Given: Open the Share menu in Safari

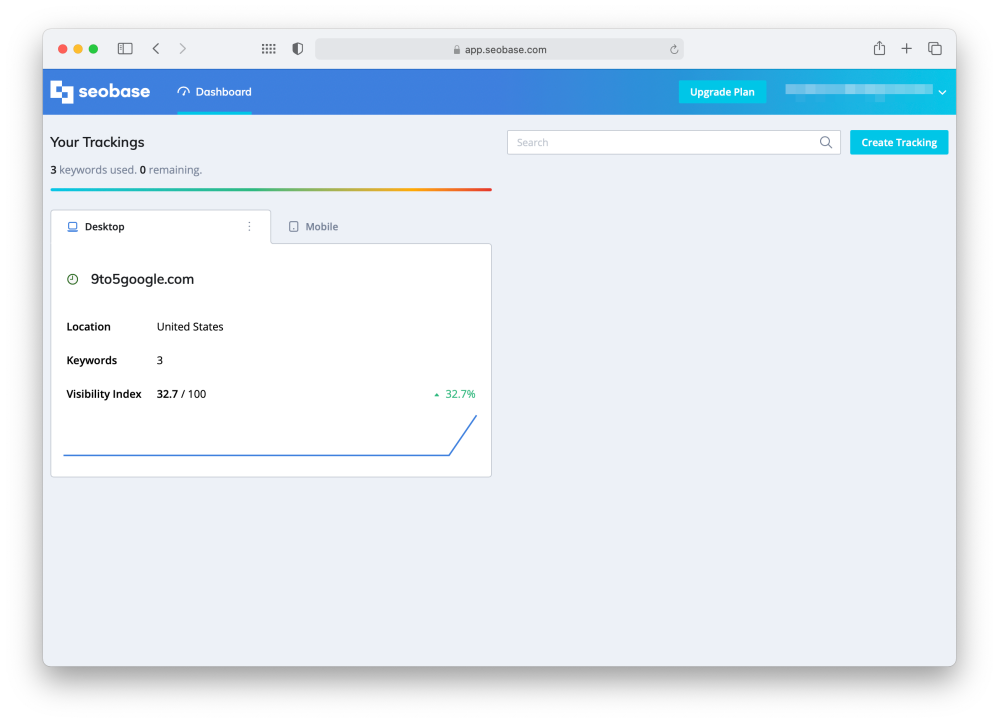Looking at the screenshot, I should click(879, 49).
